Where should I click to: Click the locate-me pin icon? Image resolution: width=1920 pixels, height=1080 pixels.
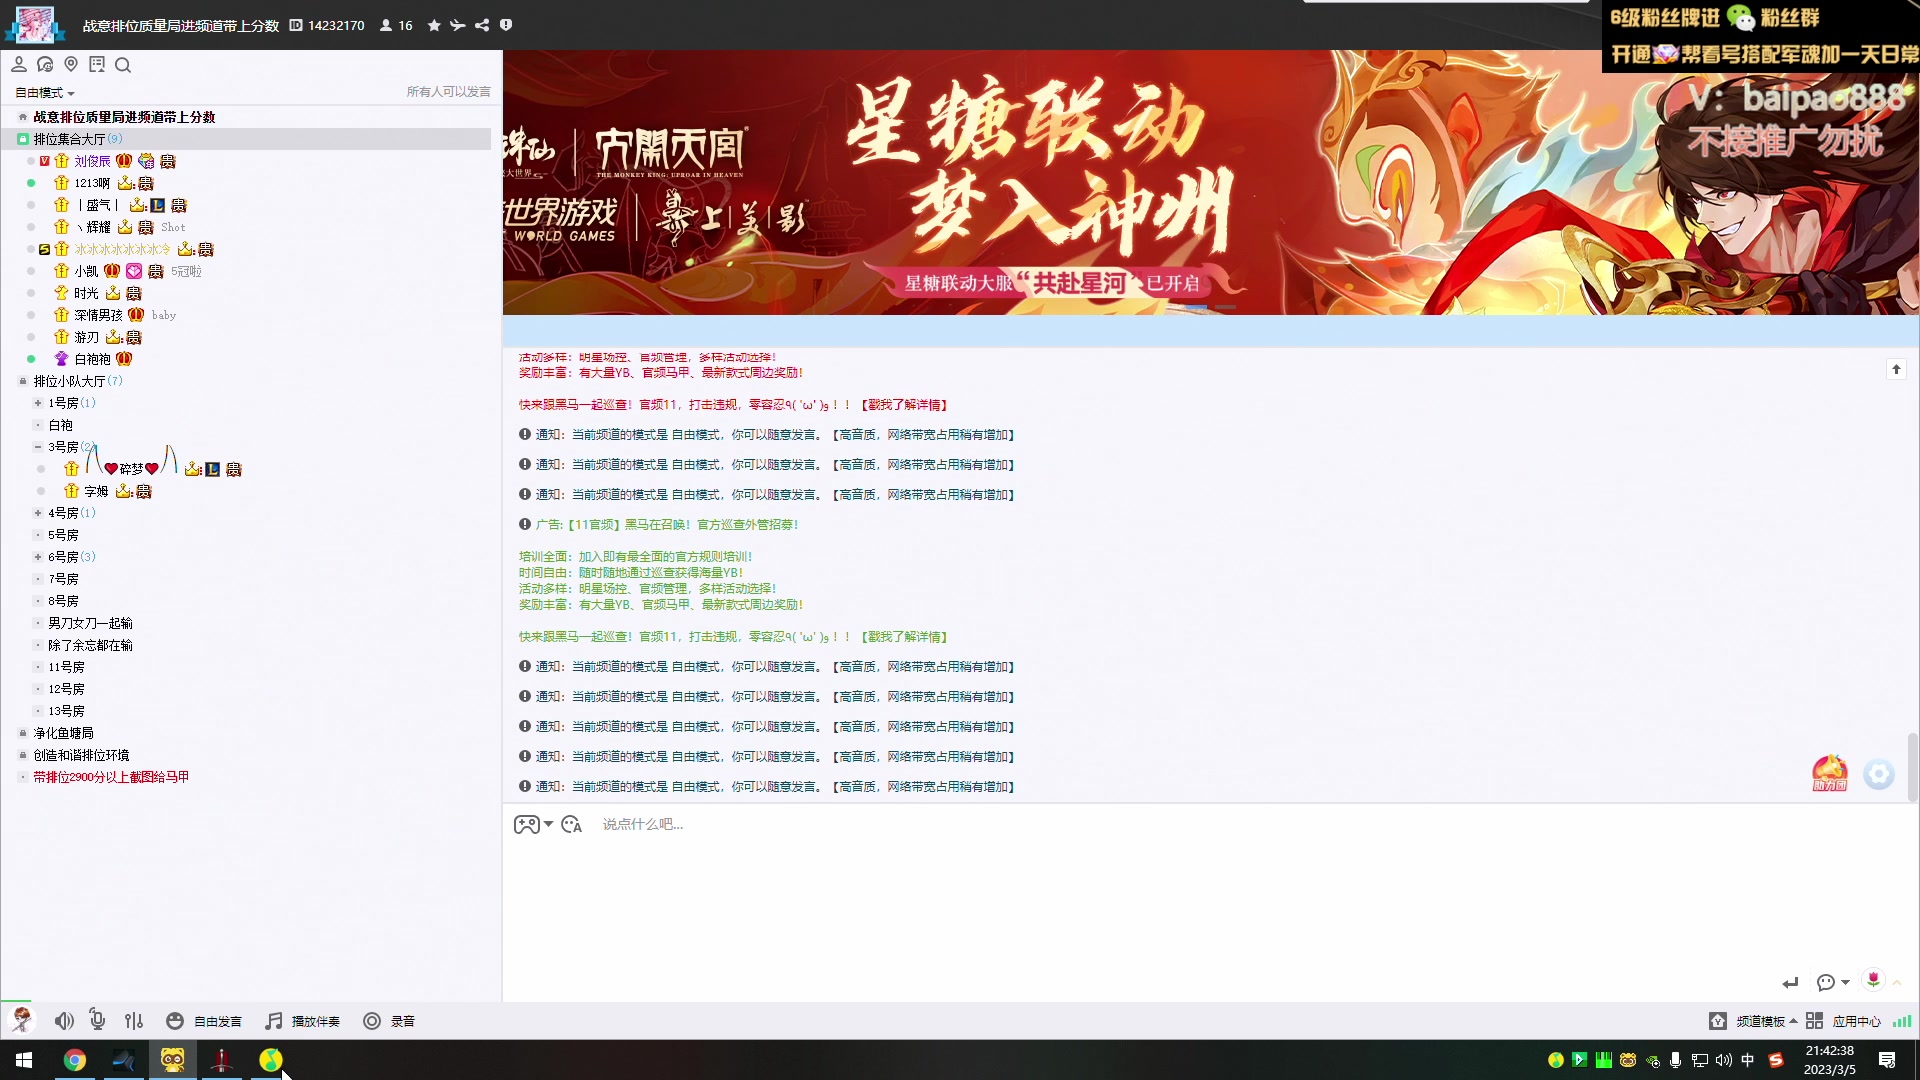(71, 65)
